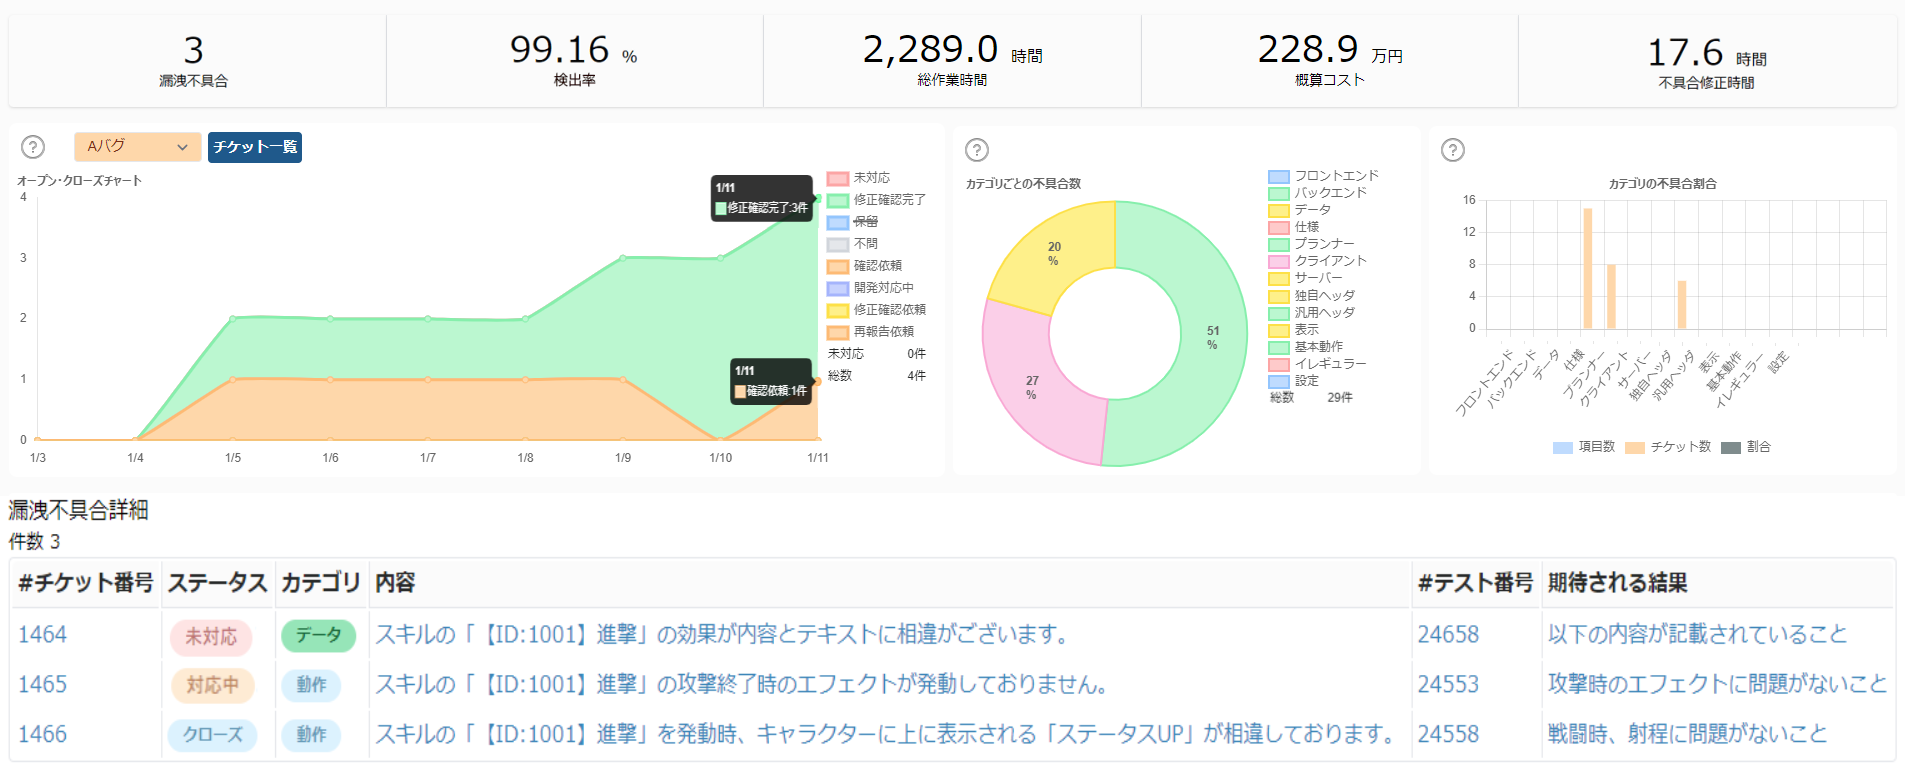Click the データ category badge
This screenshot has width=1905, height=769.
click(x=318, y=635)
